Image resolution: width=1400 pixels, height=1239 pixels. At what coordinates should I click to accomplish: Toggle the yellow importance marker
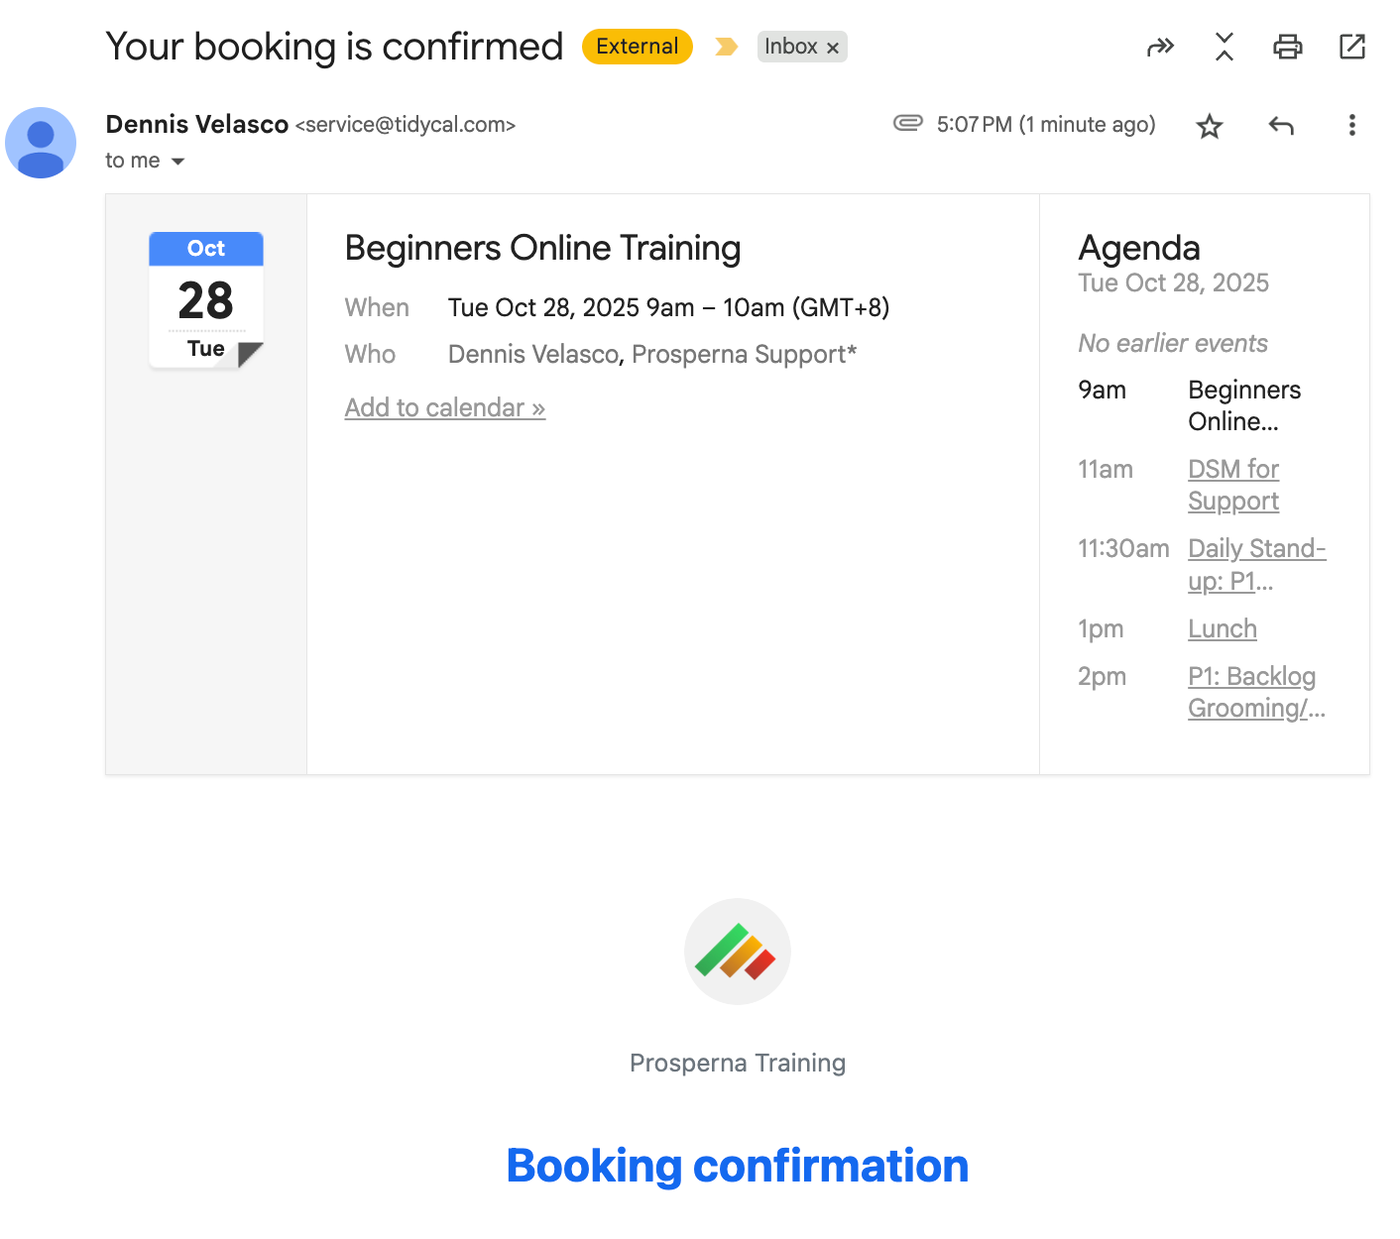[727, 47]
